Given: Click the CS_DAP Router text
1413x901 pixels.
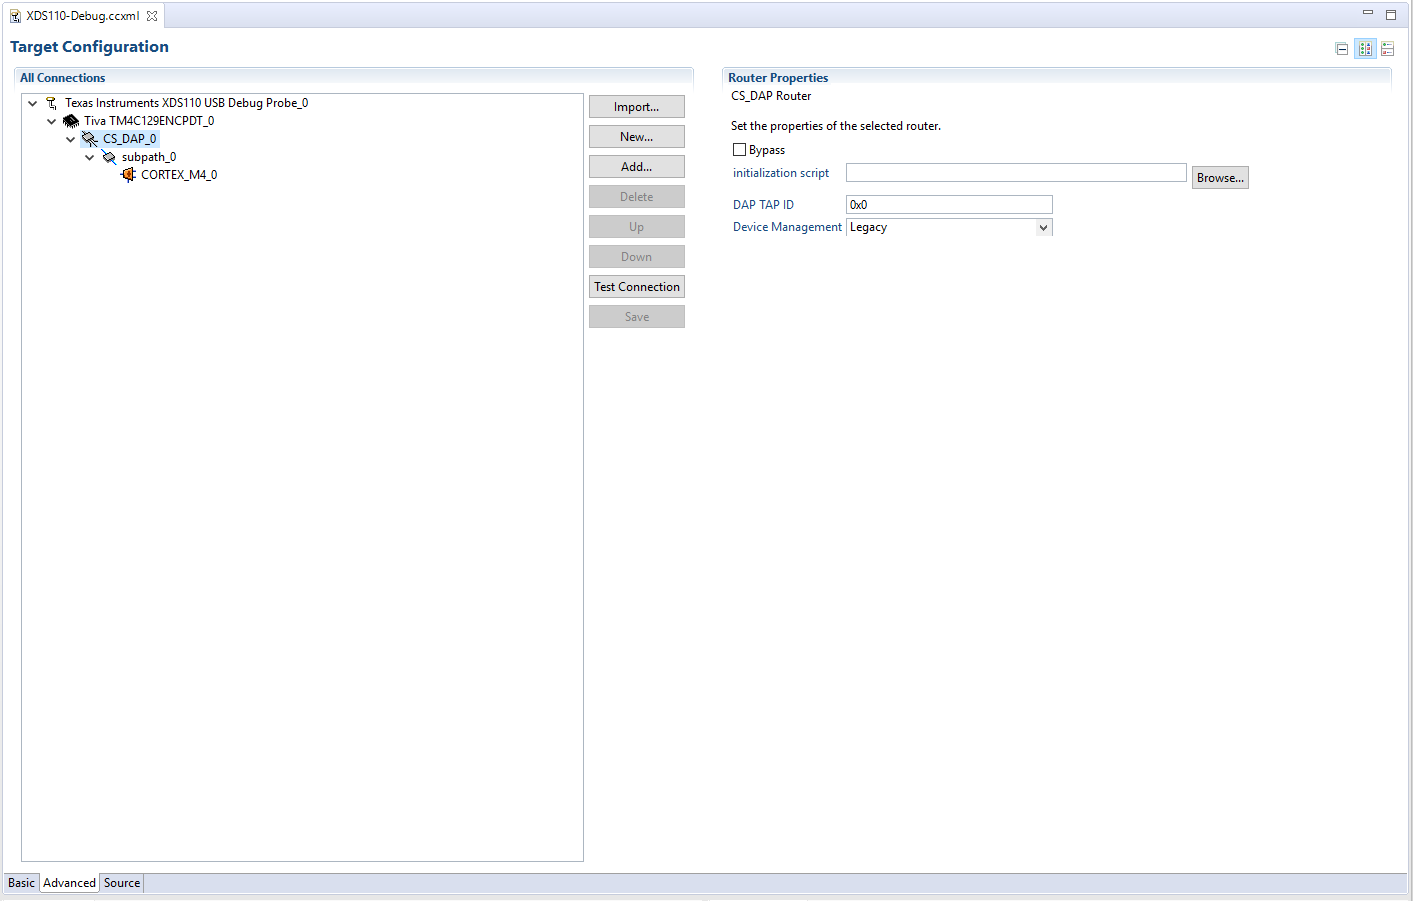Looking at the screenshot, I should tap(771, 96).
